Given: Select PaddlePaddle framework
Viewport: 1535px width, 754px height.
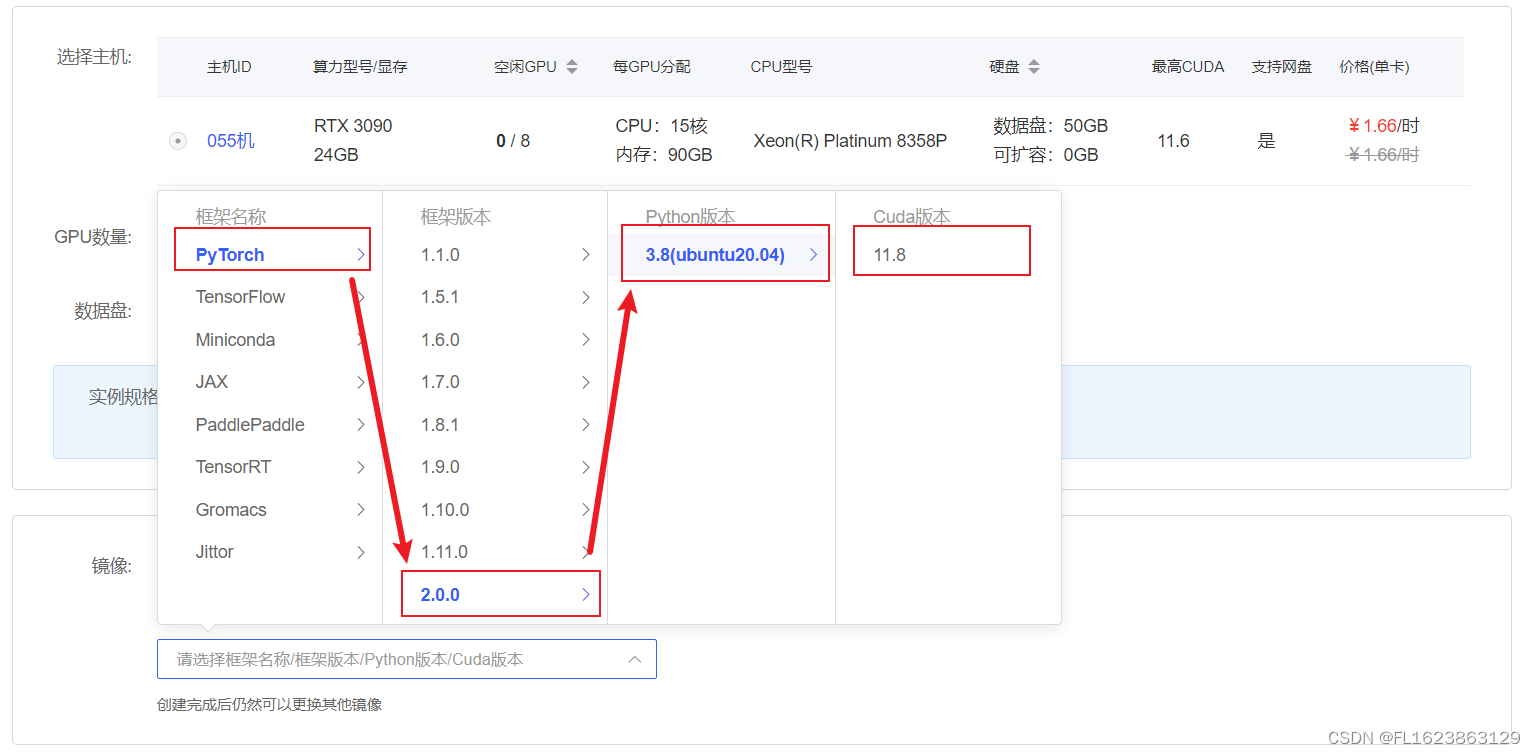Looking at the screenshot, I should click(270, 425).
